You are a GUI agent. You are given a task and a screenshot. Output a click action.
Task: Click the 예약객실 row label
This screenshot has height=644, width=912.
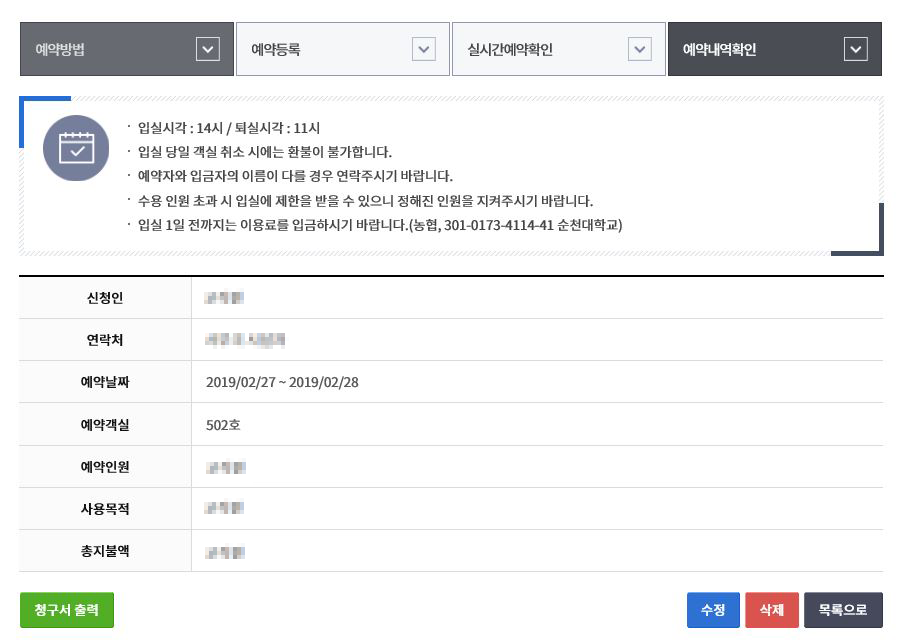coord(105,425)
